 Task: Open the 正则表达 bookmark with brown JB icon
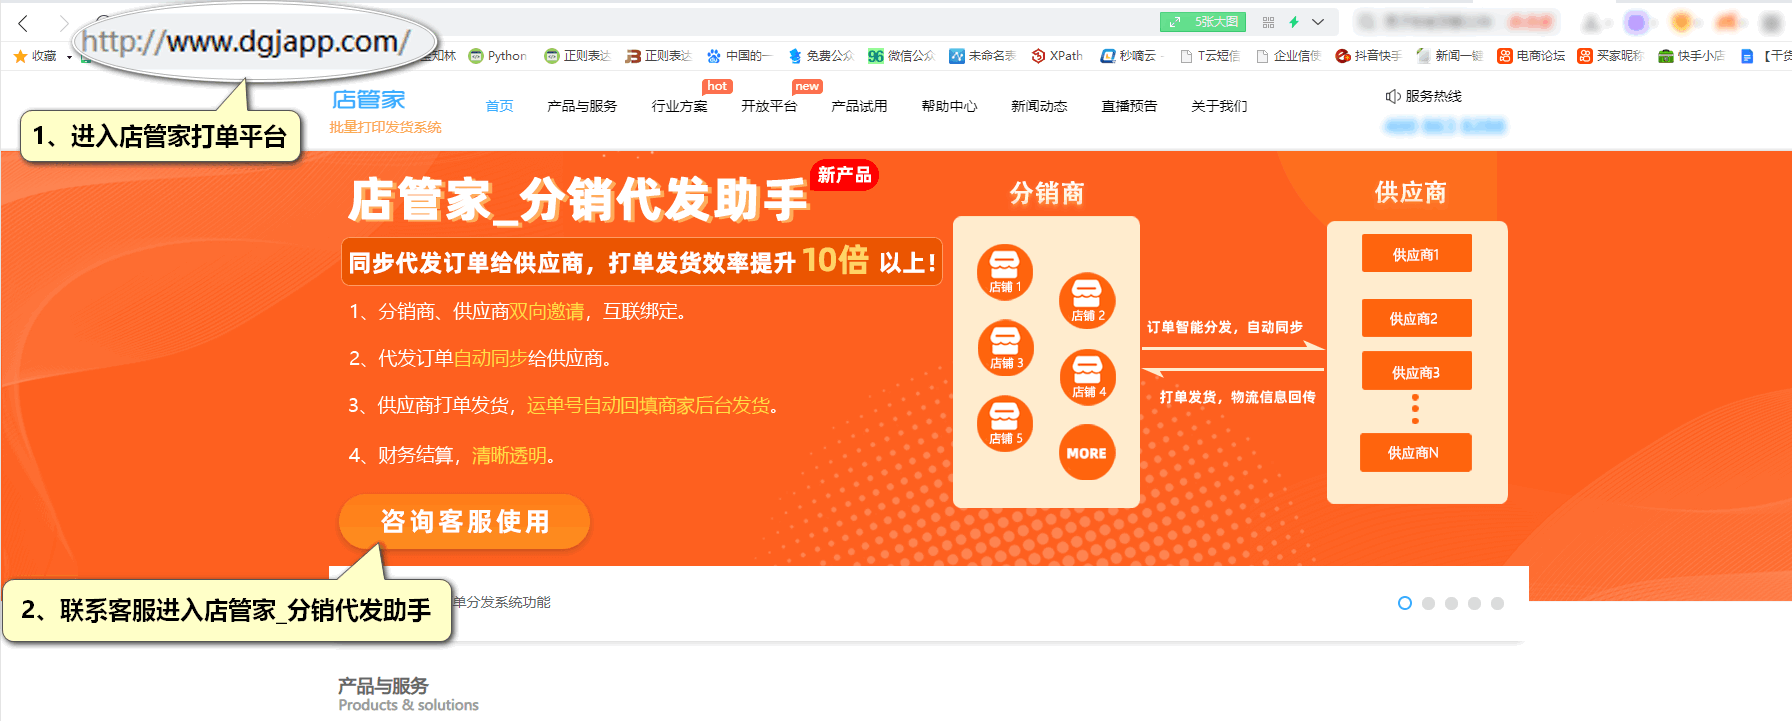(658, 56)
